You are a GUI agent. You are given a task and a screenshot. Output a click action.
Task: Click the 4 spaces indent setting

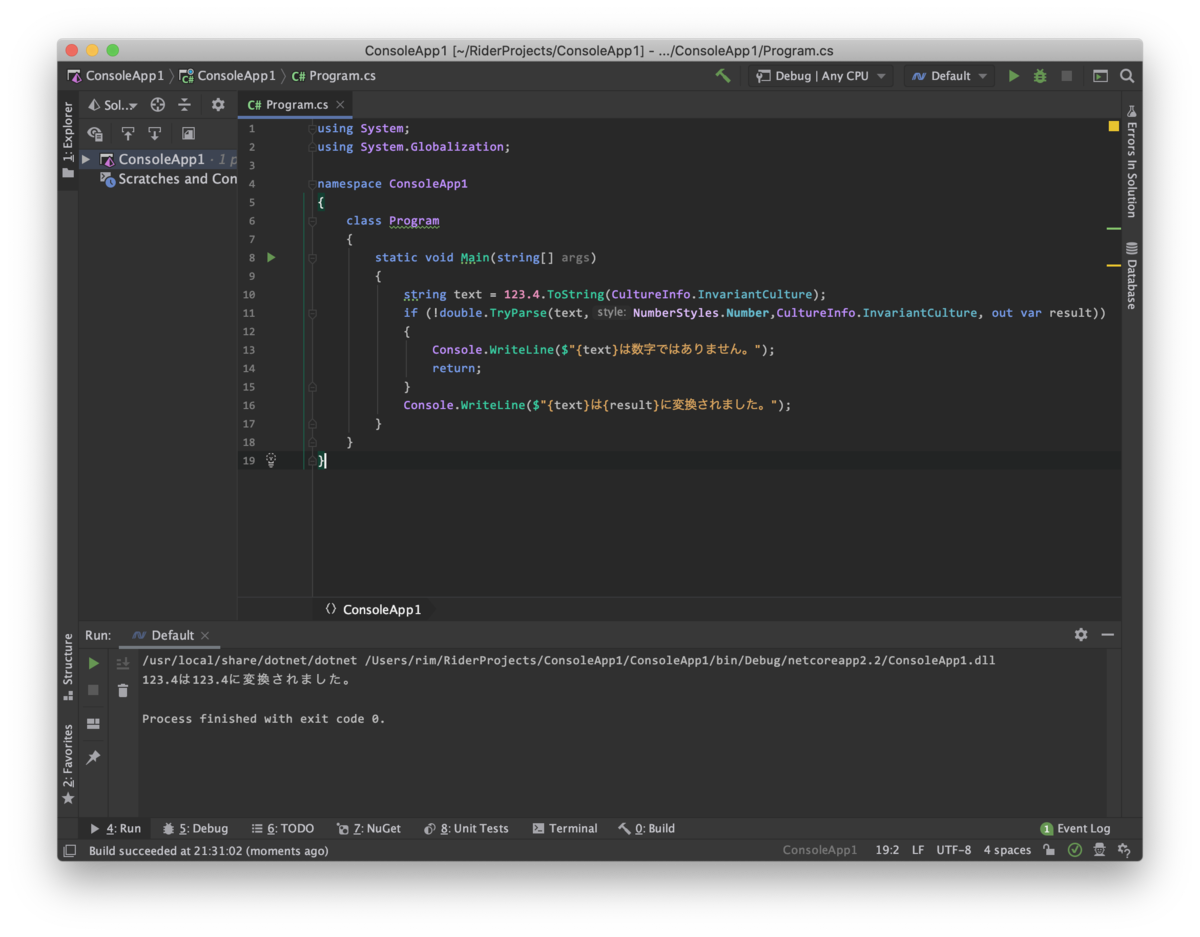pos(1007,851)
